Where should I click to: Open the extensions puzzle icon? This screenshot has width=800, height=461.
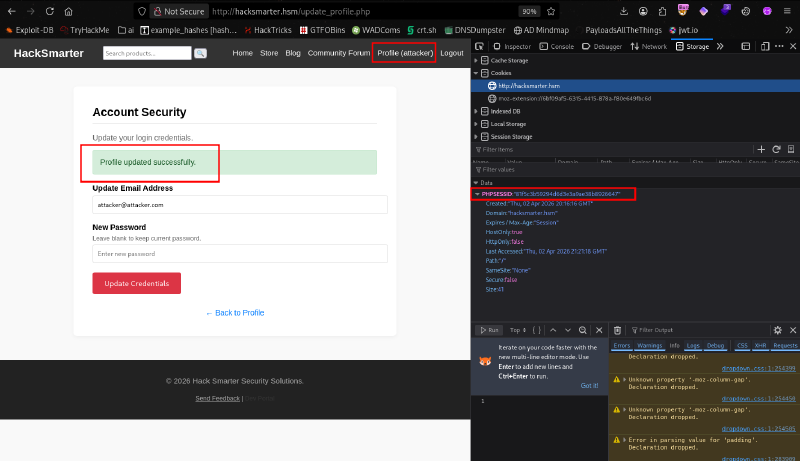coord(662,11)
